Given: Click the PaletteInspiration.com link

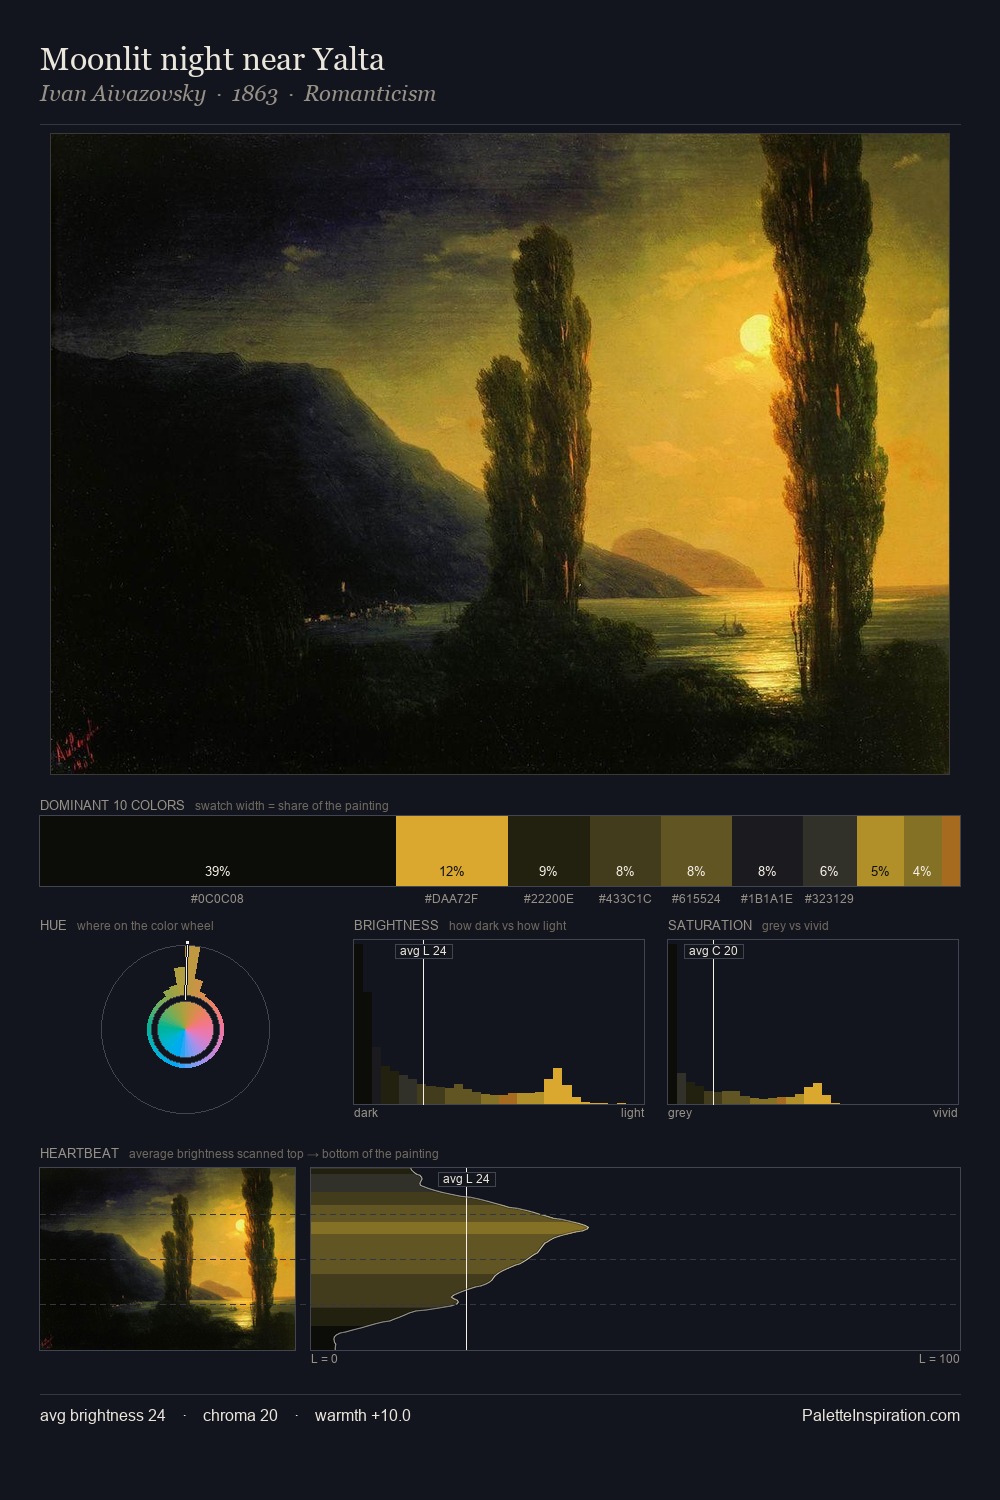Looking at the screenshot, I should 881,1415.
